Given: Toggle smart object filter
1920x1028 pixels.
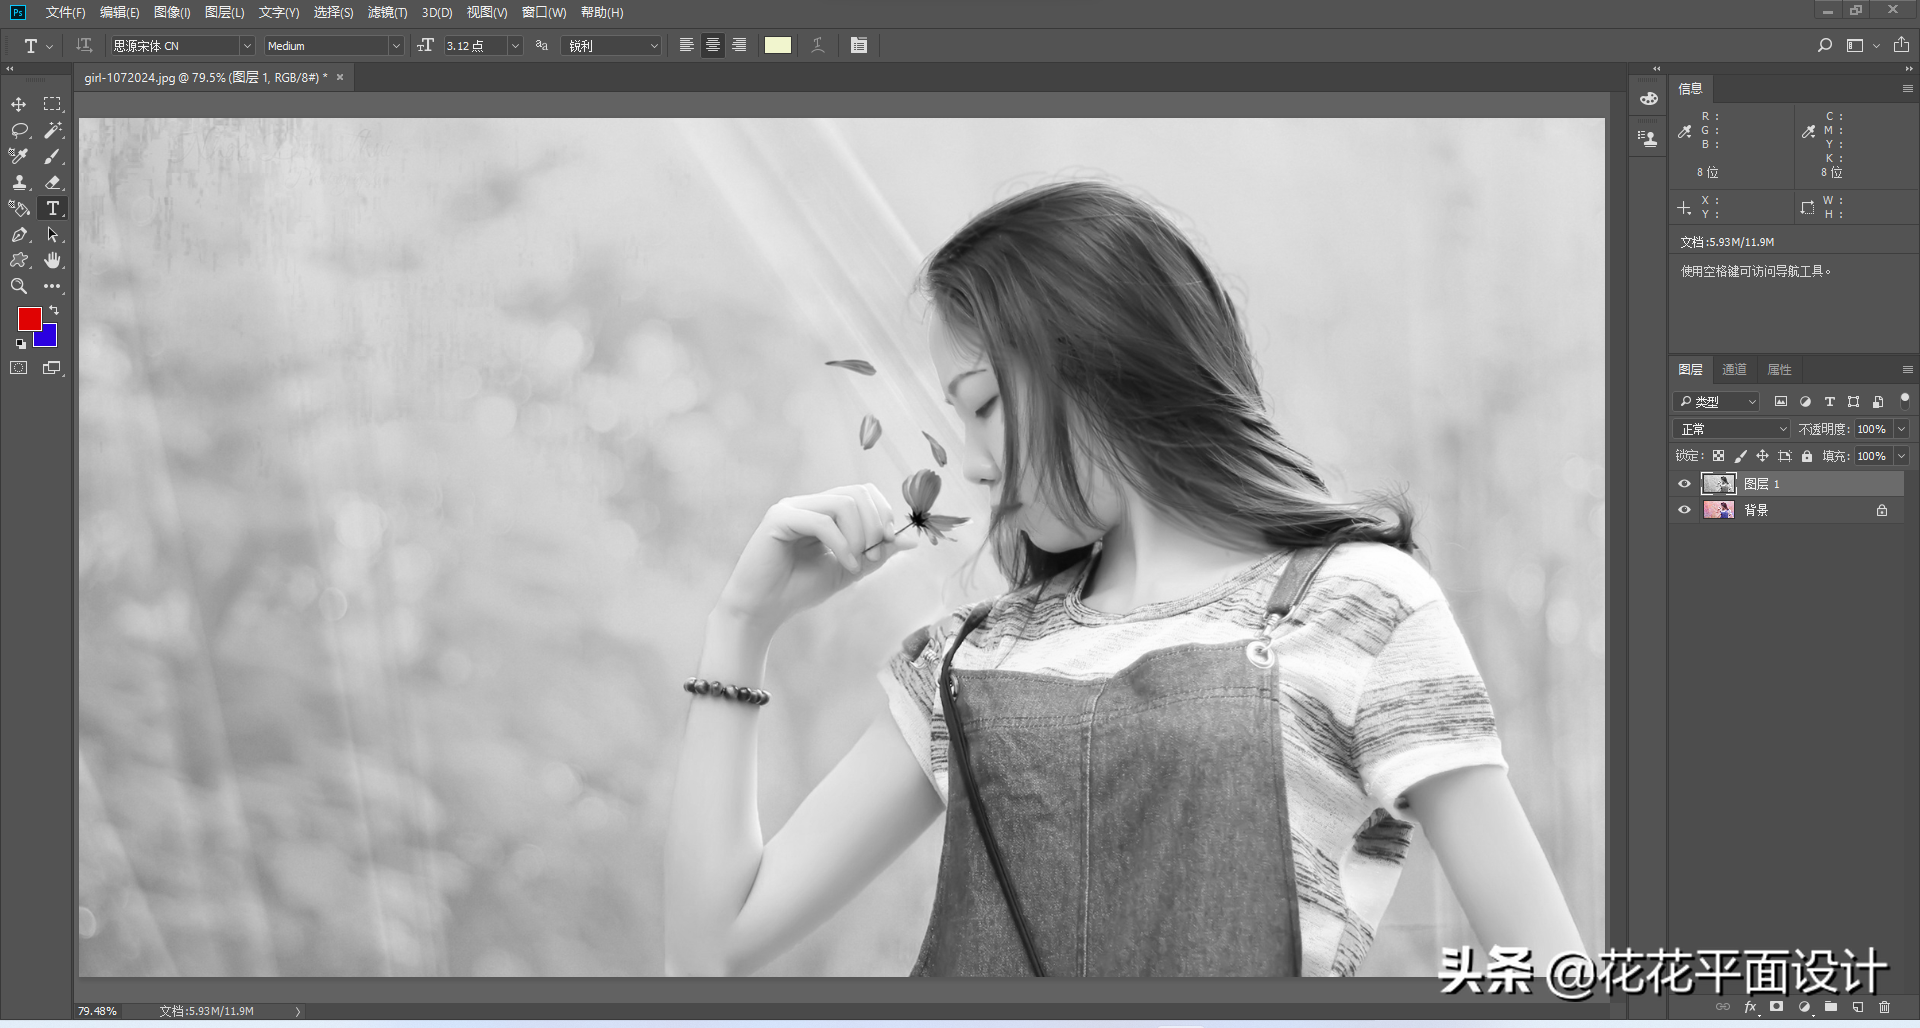Looking at the screenshot, I should 1878,401.
